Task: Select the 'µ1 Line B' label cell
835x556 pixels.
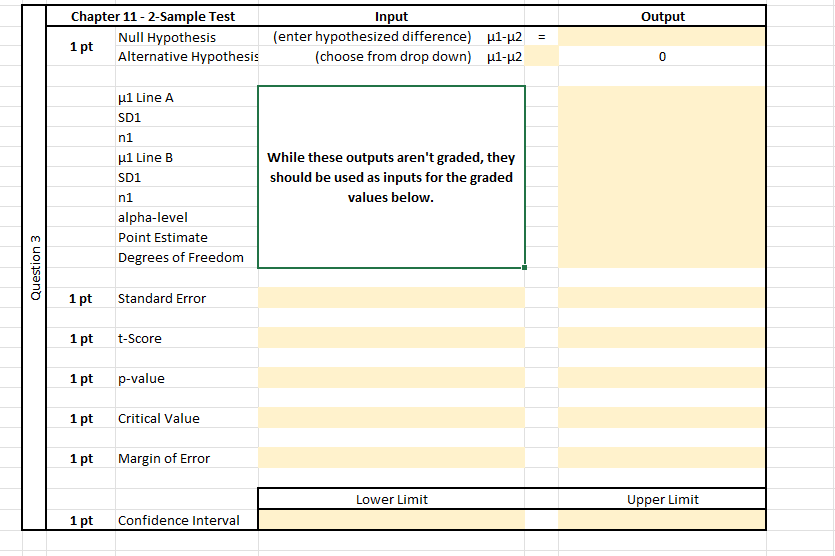Action: (187, 157)
